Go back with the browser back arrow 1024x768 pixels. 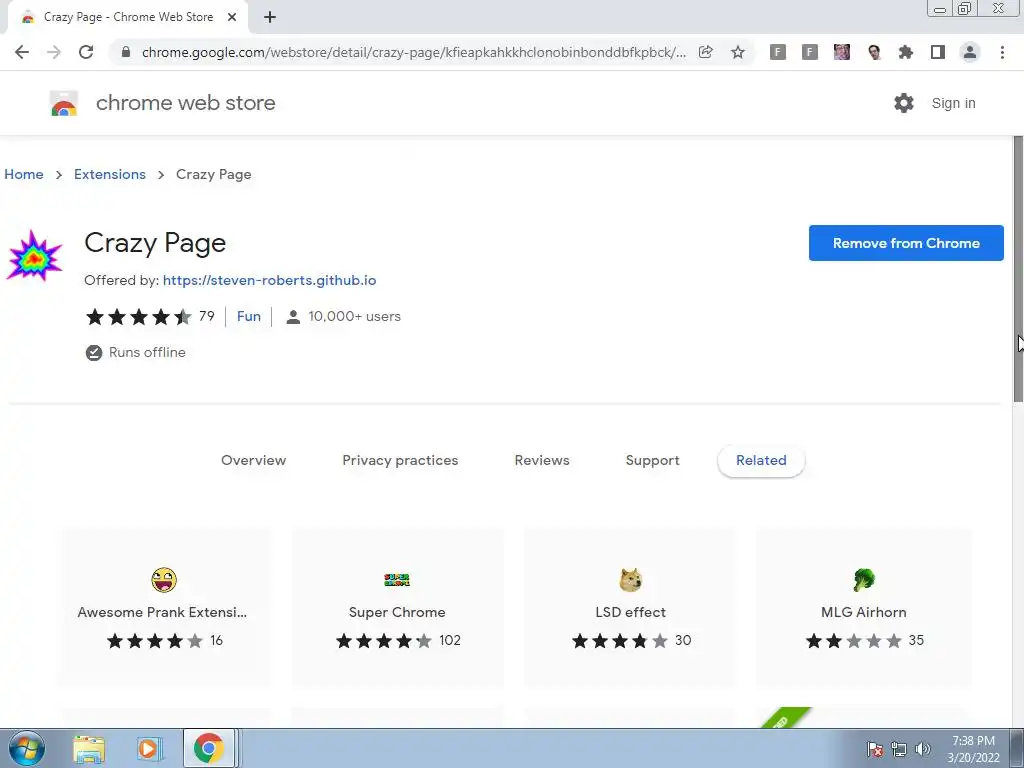[x=22, y=52]
